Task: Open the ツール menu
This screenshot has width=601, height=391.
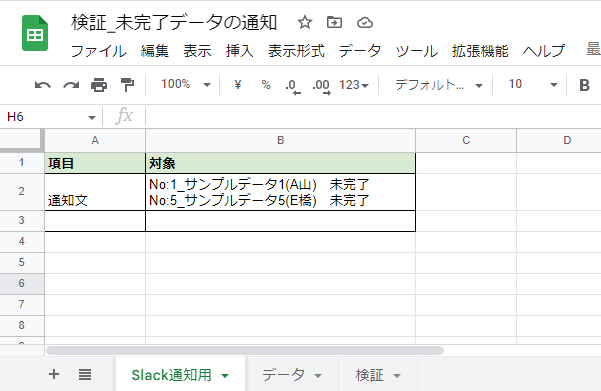Action: tap(417, 51)
